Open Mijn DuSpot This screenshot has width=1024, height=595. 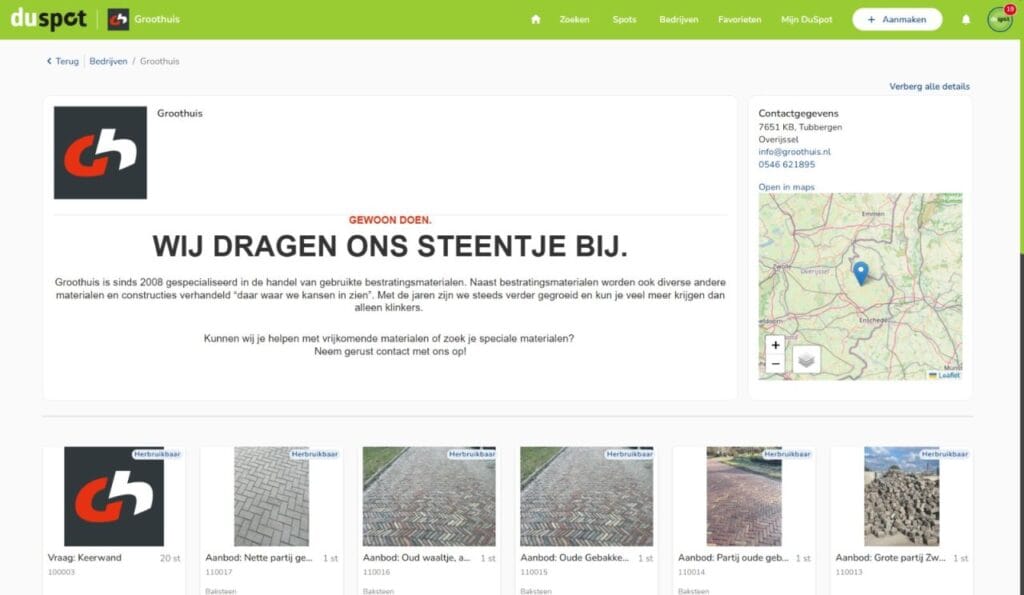[x=807, y=20]
